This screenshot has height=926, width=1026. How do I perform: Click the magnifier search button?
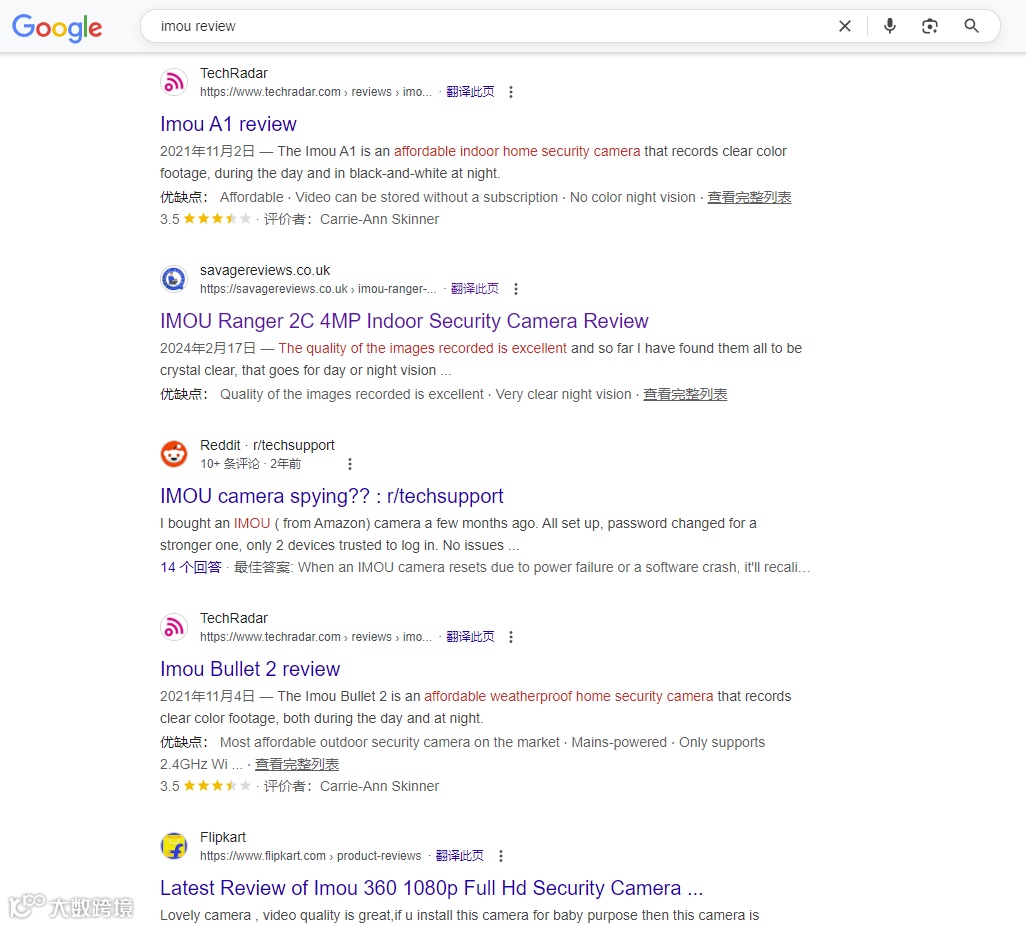(x=971, y=26)
